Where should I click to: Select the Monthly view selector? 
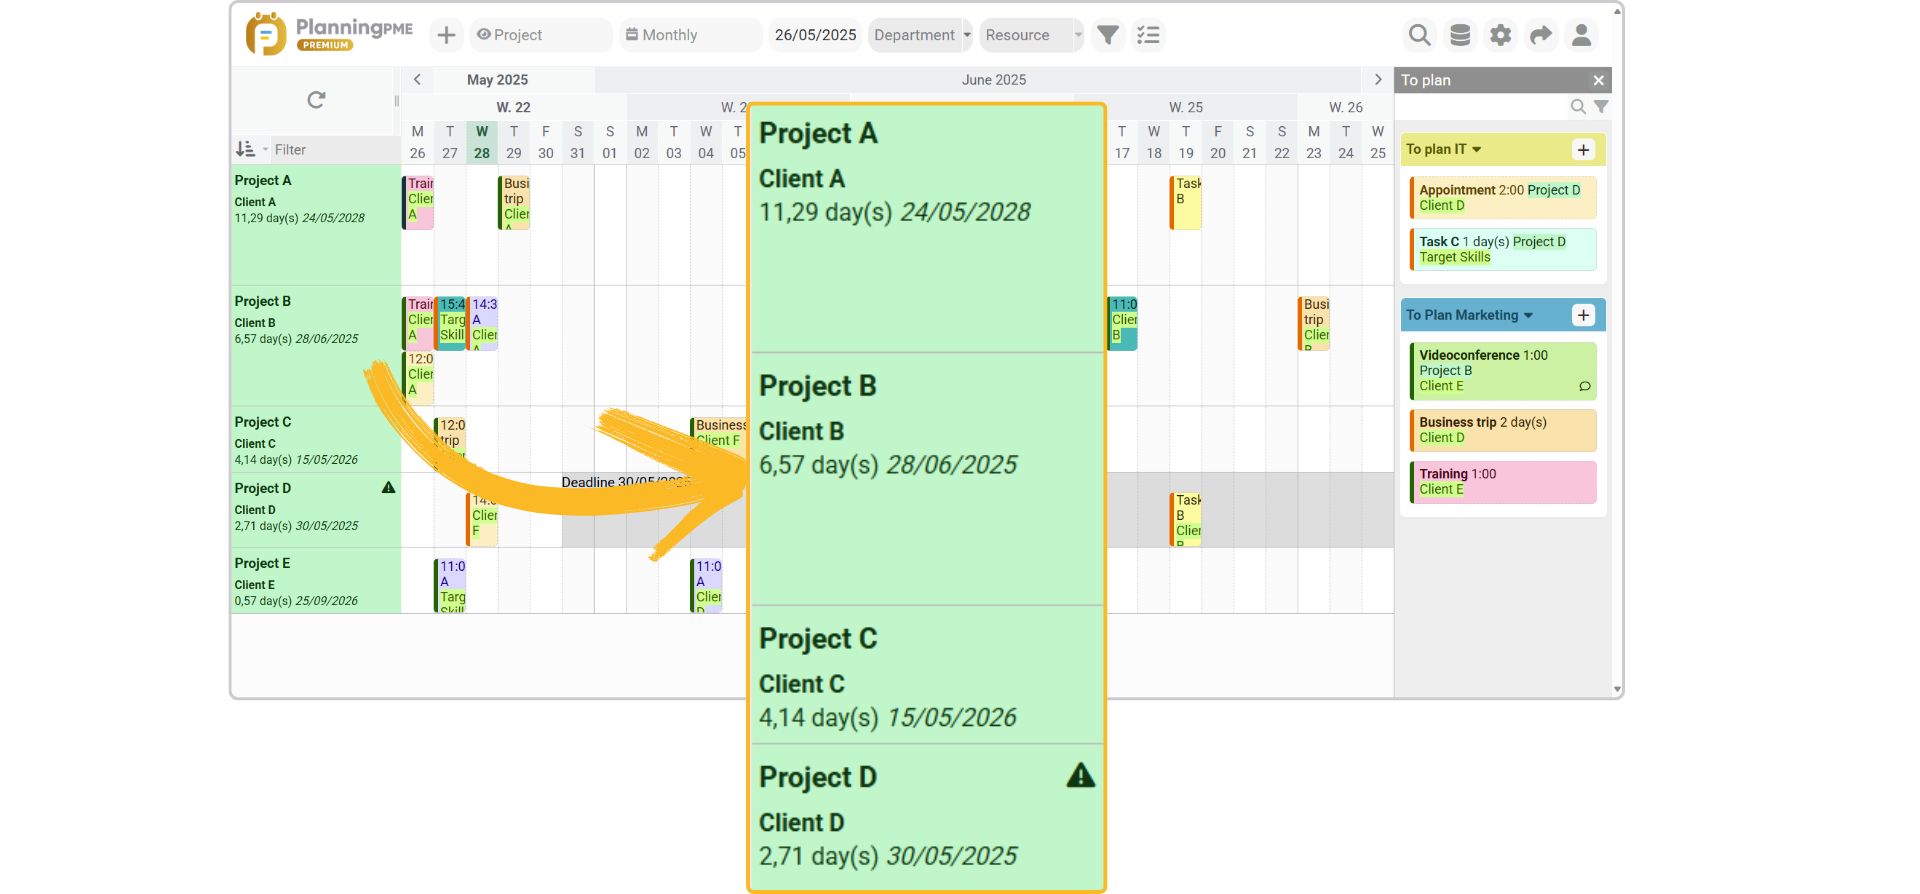(x=688, y=35)
